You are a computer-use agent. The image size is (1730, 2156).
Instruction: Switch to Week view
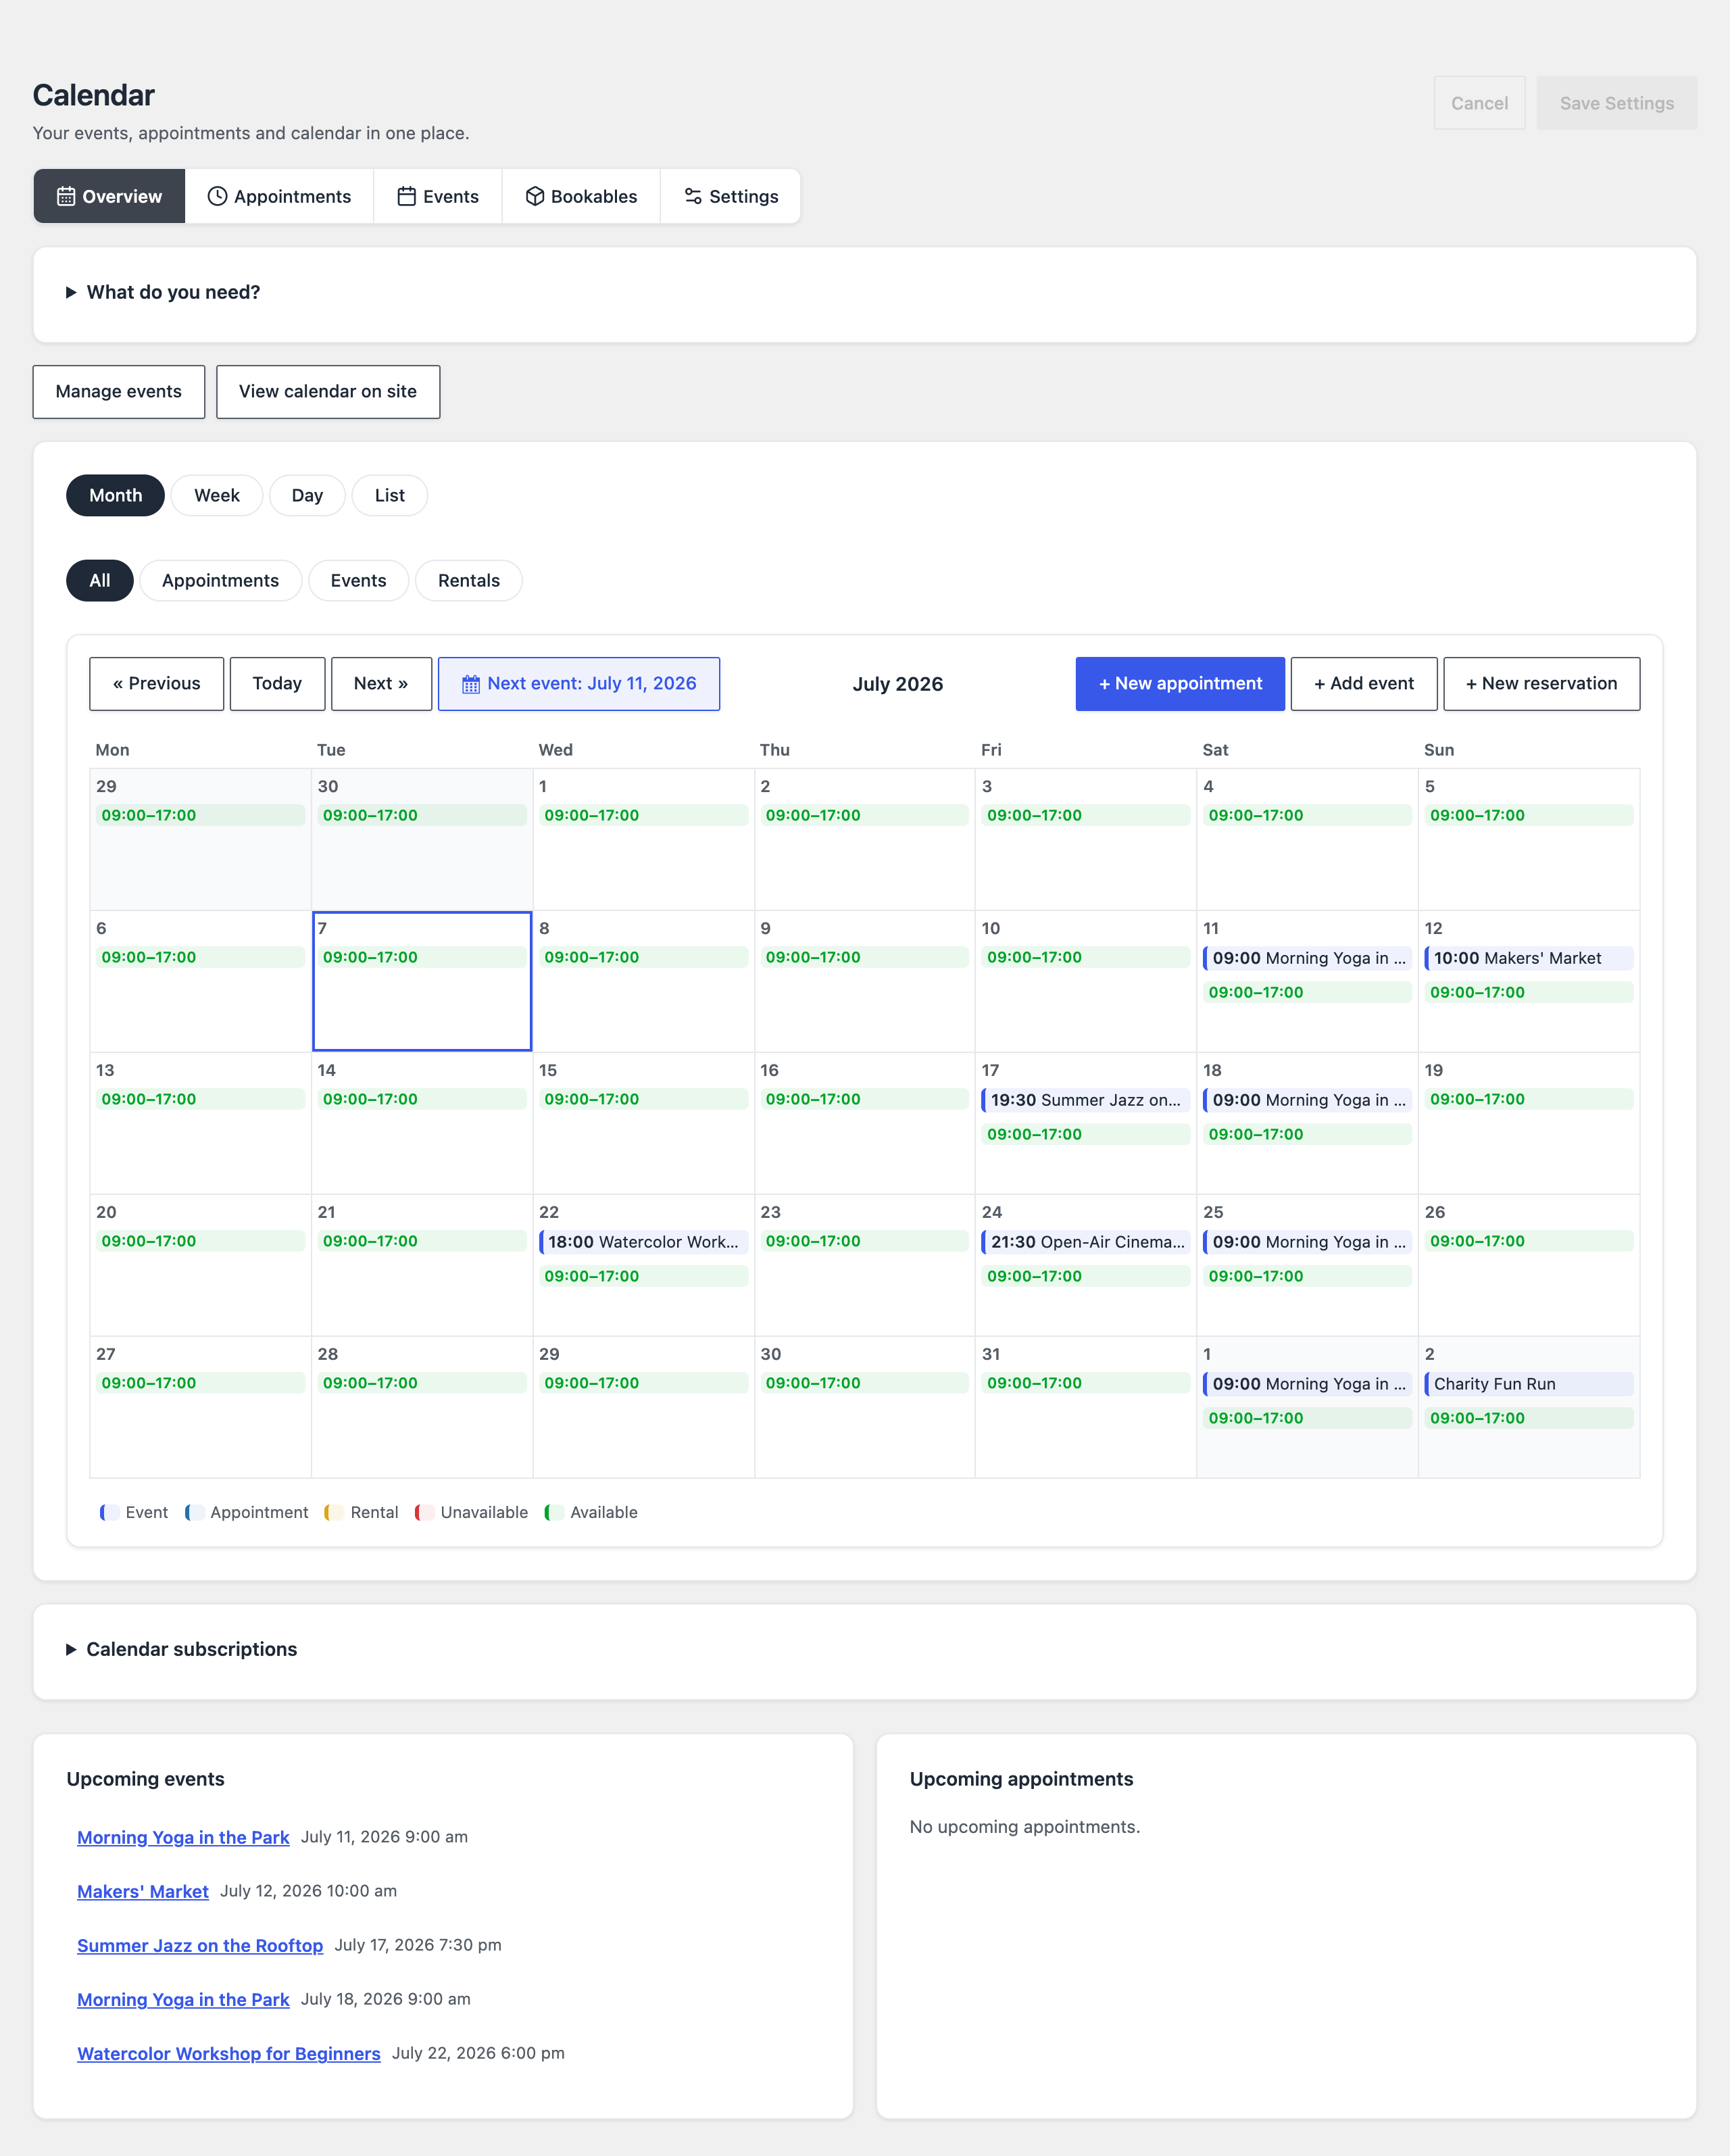click(x=217, y=495)
